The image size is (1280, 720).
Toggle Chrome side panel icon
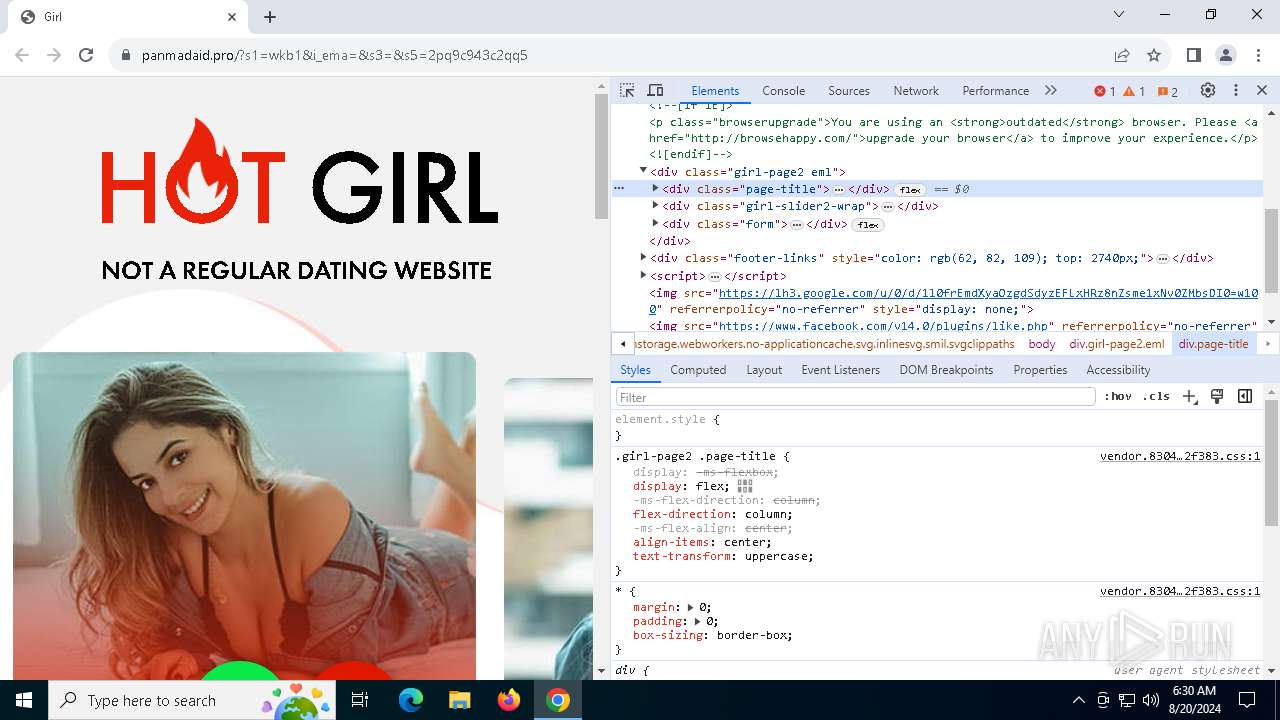(x=1194, y=55)
